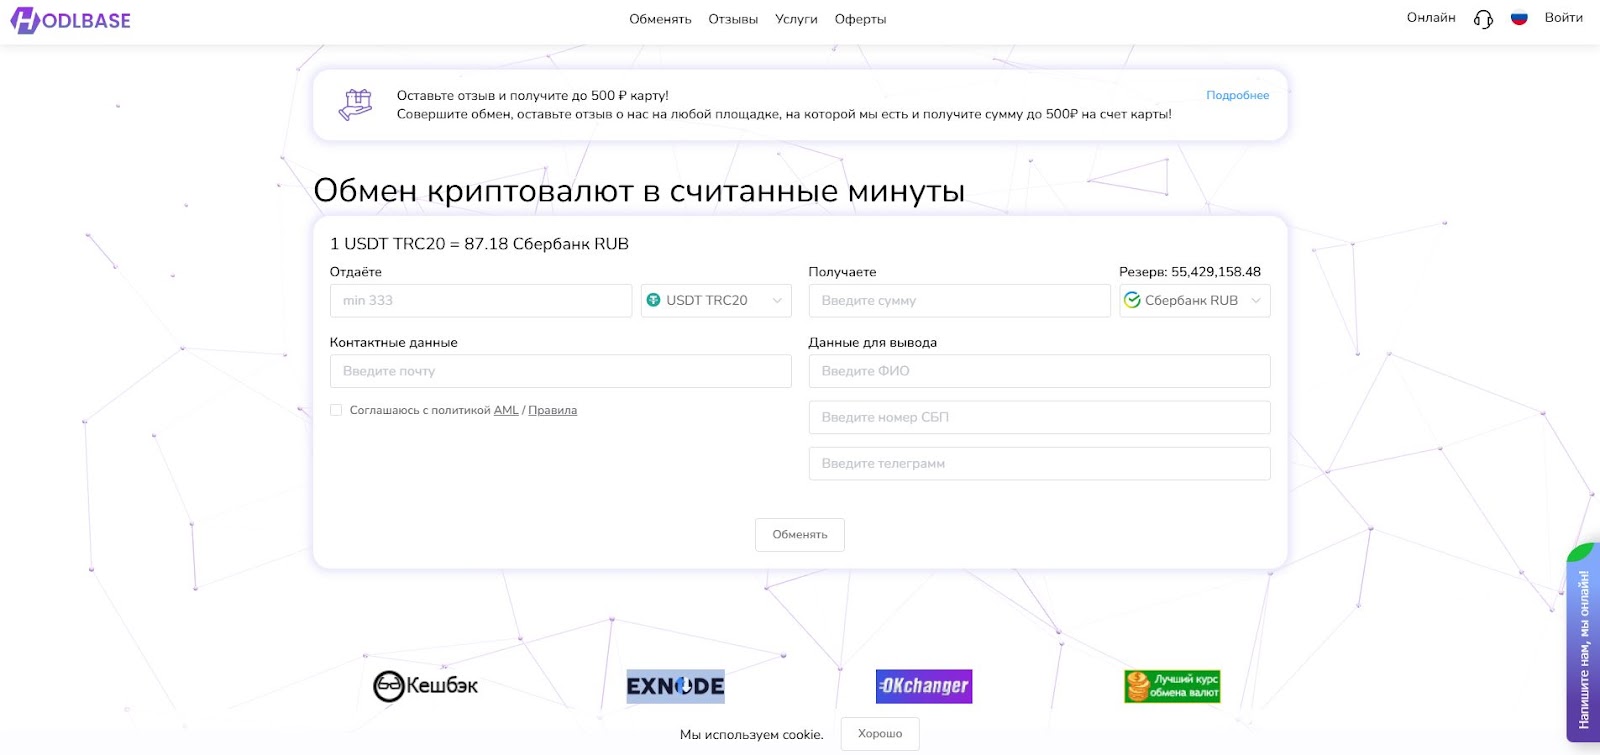
Task: Focus the Отдаёте amount field 'min 333'
Action: [481, 300]
